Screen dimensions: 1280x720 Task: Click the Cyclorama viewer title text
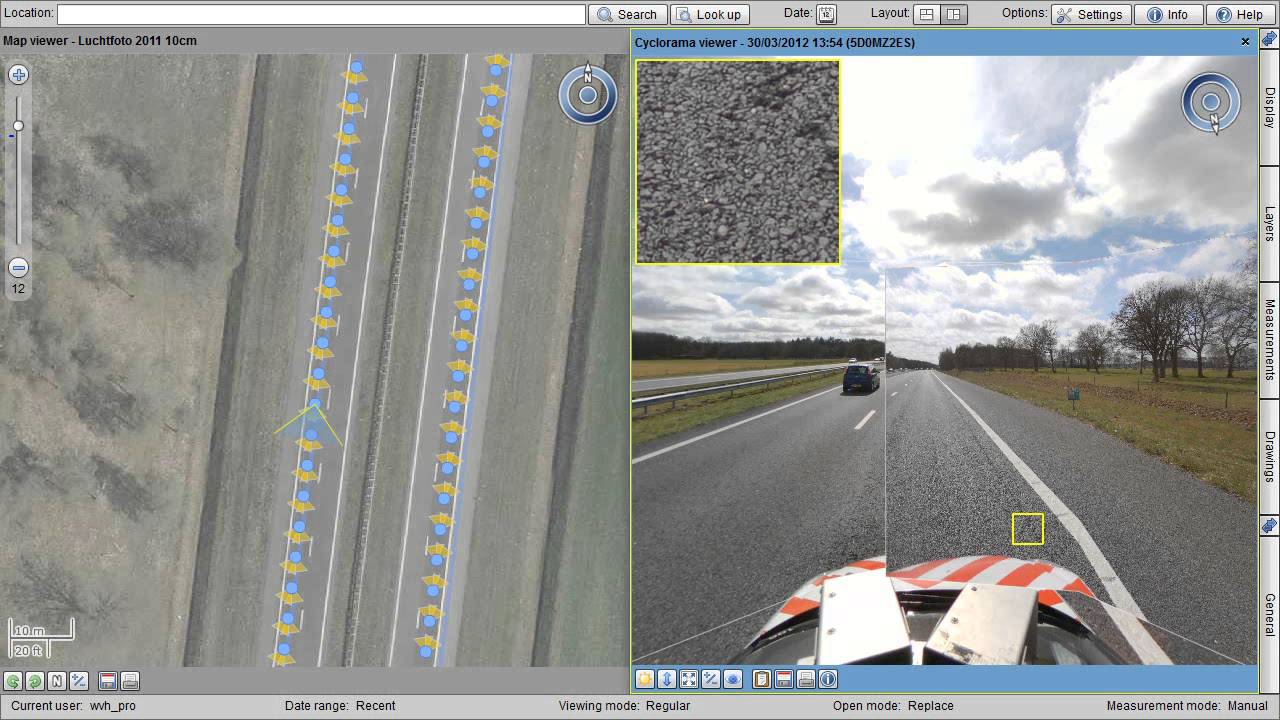click(775, 42)
